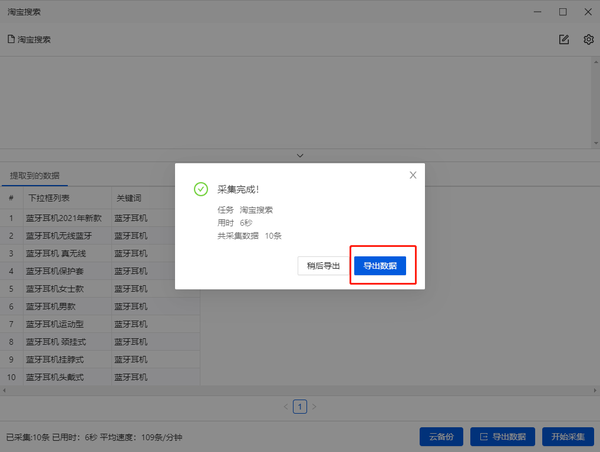Screen dimensions: 600x452
Task: Click horizontal scrollbar right arrow
Action: coord(595,390)
